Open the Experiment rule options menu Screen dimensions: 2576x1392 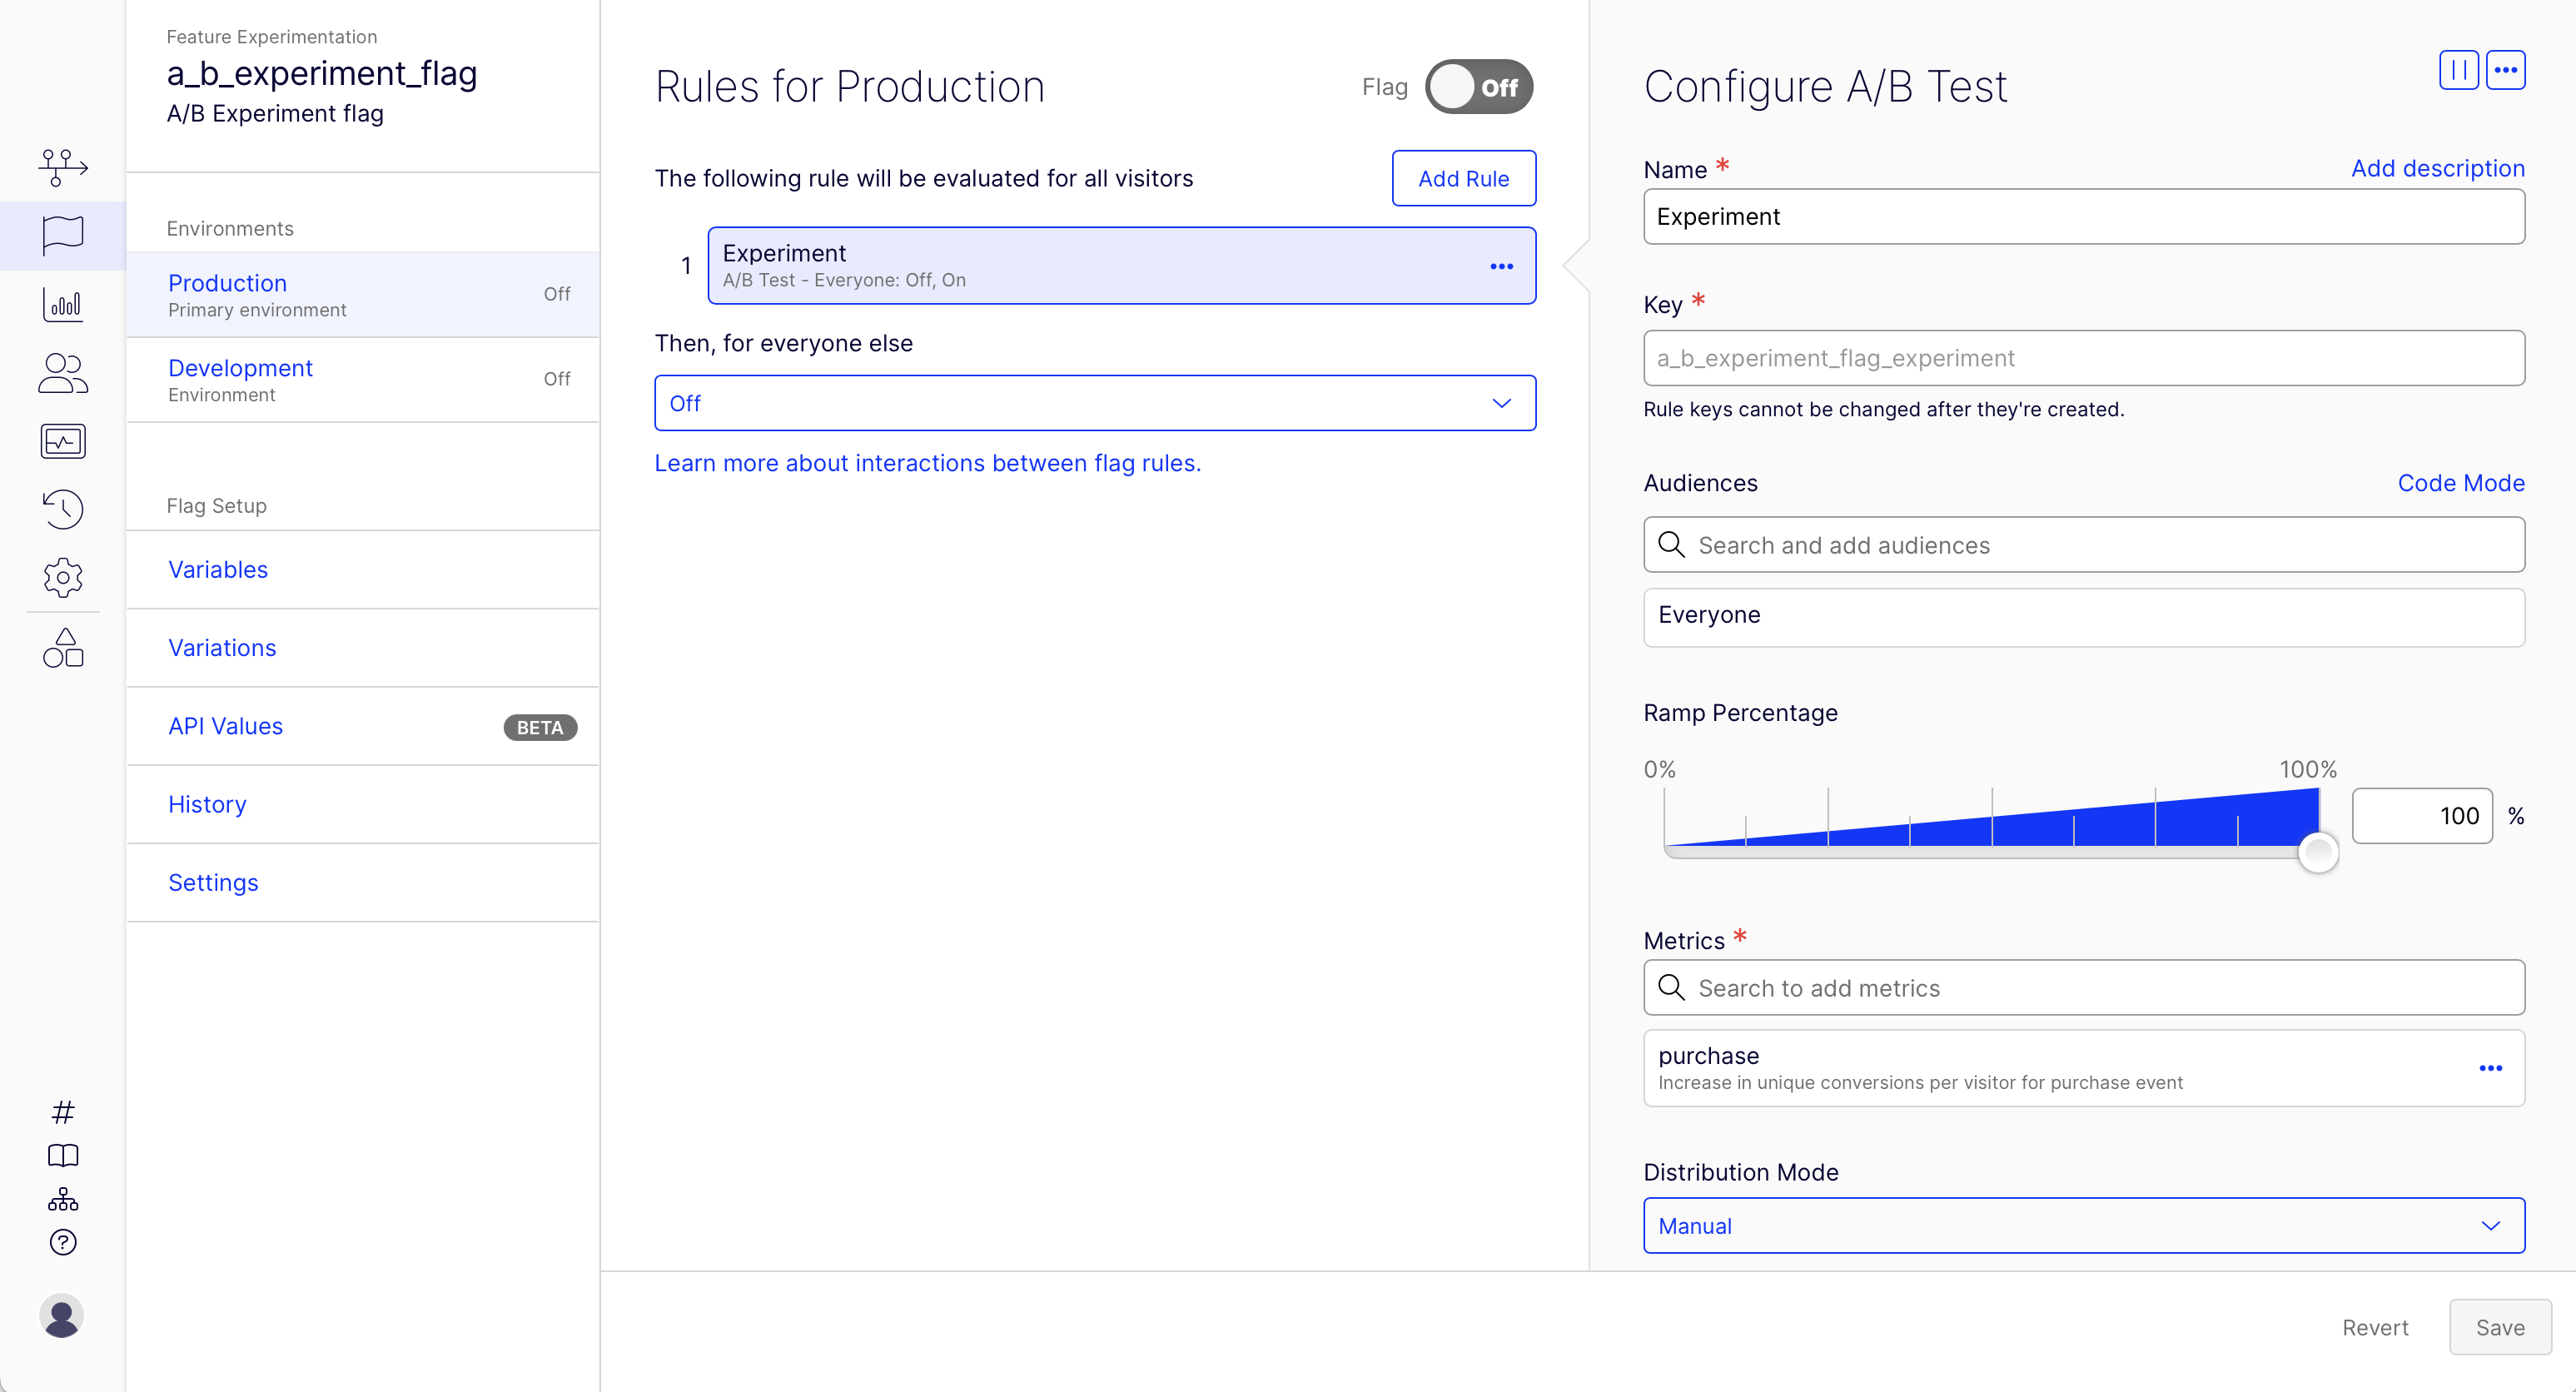(1501, 266)
